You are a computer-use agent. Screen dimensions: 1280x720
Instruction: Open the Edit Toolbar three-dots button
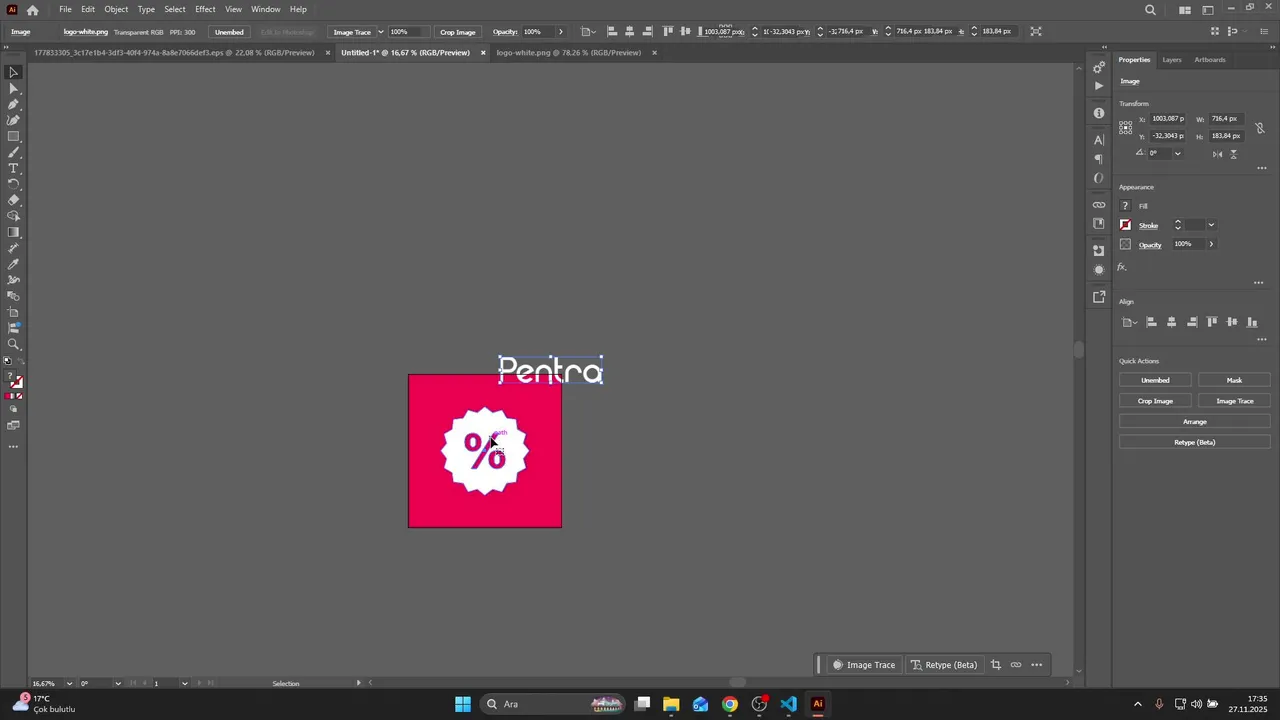(x=14, y=447)
